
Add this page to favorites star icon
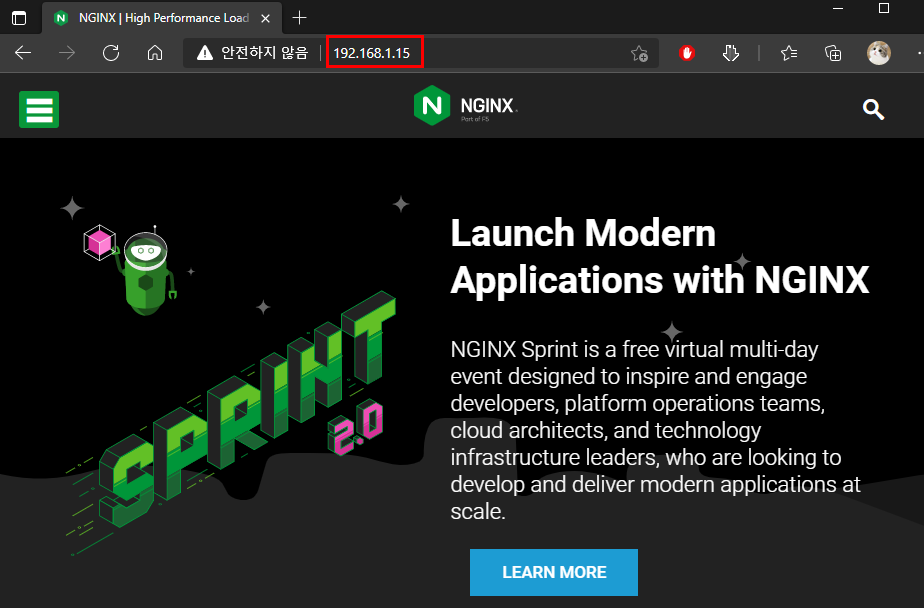(x=639, y=54)
